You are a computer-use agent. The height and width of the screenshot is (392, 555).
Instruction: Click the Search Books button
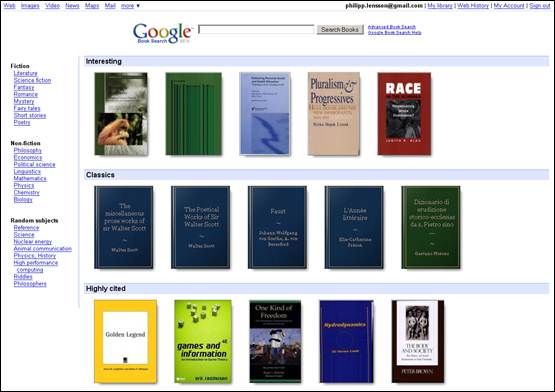point(340,30)
